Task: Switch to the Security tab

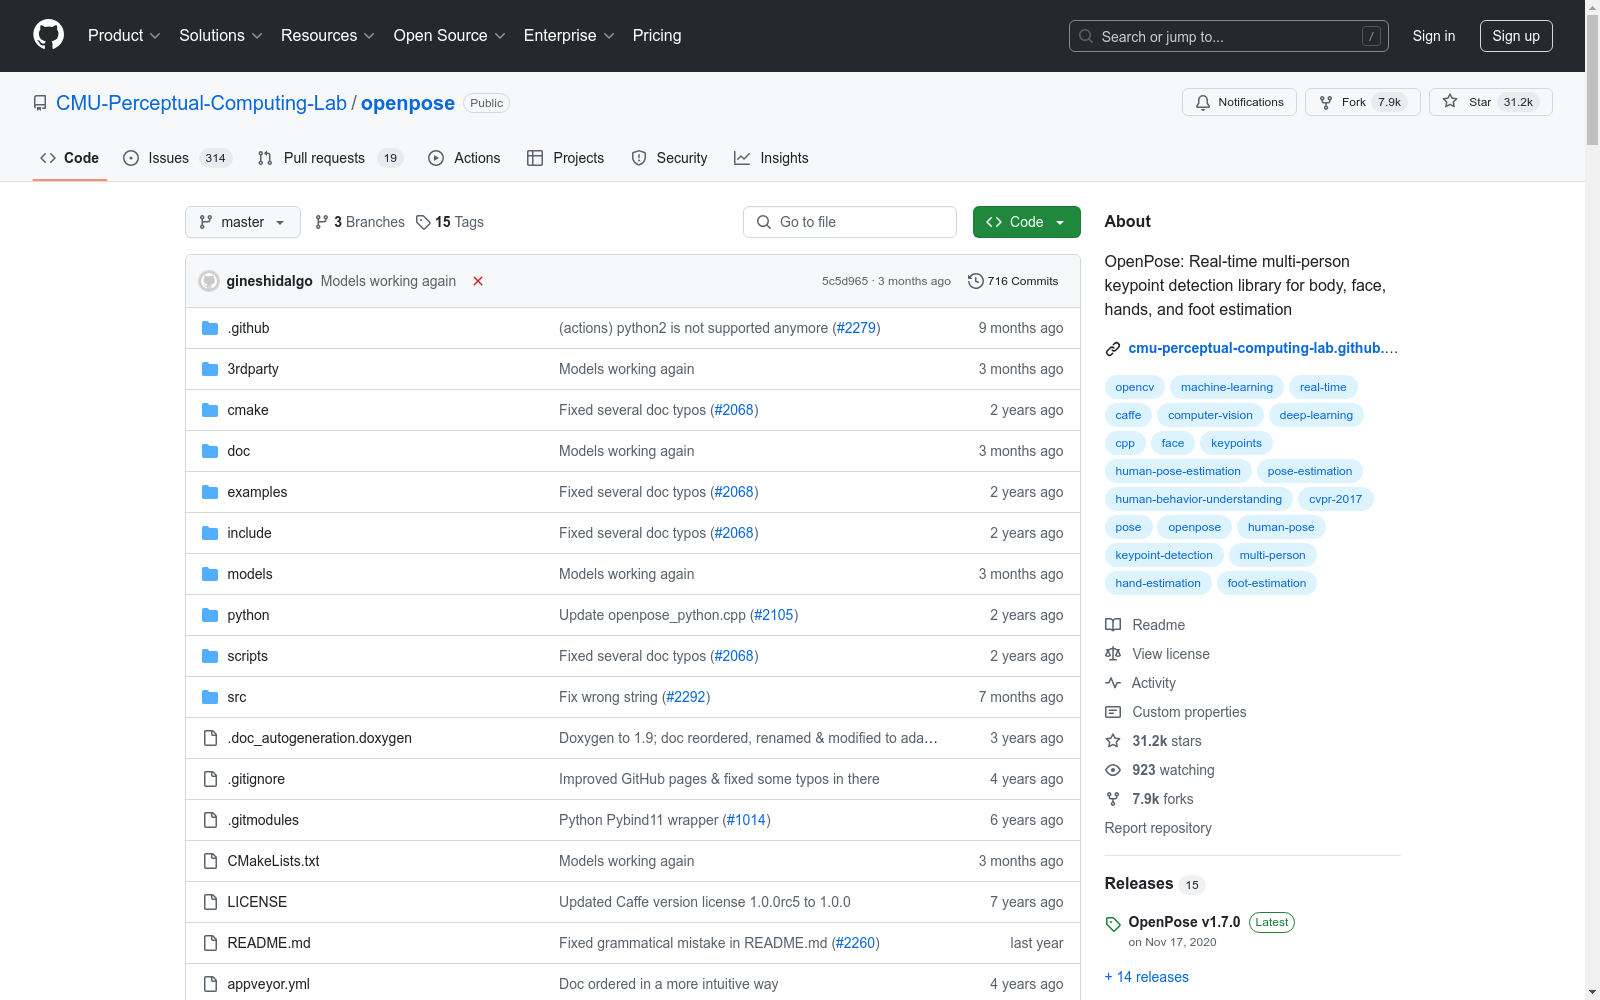Action: click(x=669, y=158)
